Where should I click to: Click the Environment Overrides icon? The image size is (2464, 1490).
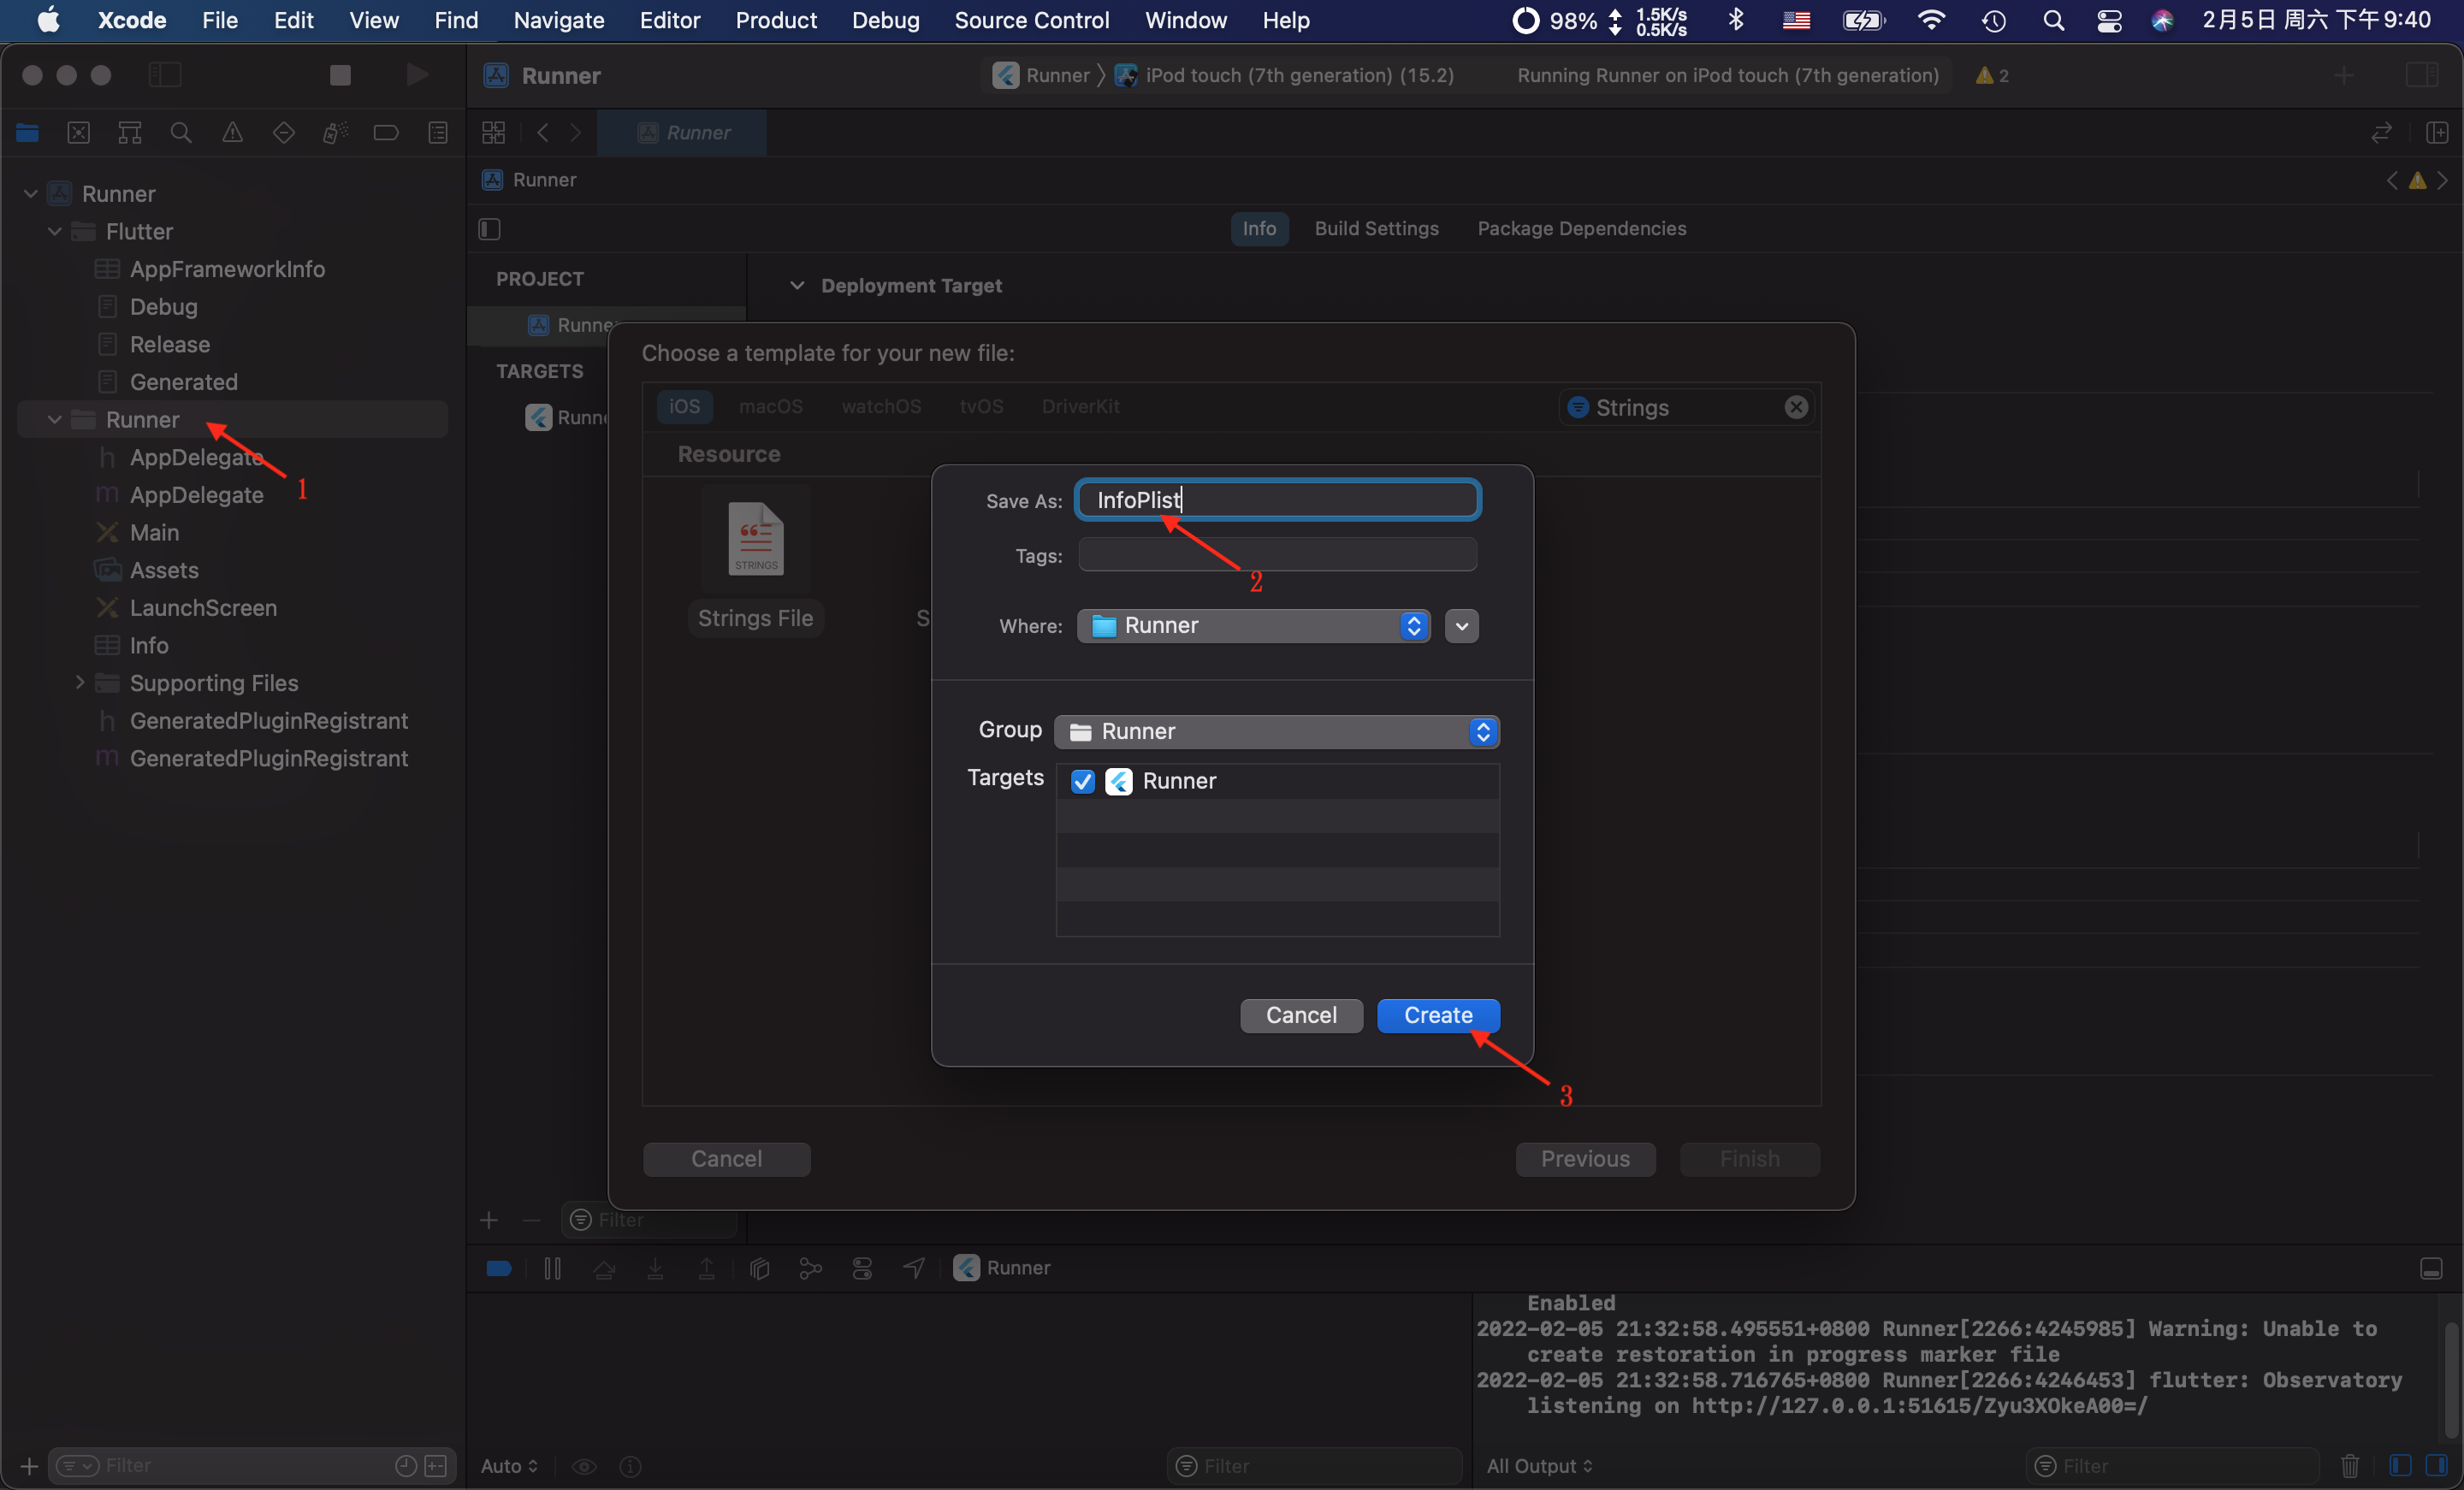tap(862, 1268)
